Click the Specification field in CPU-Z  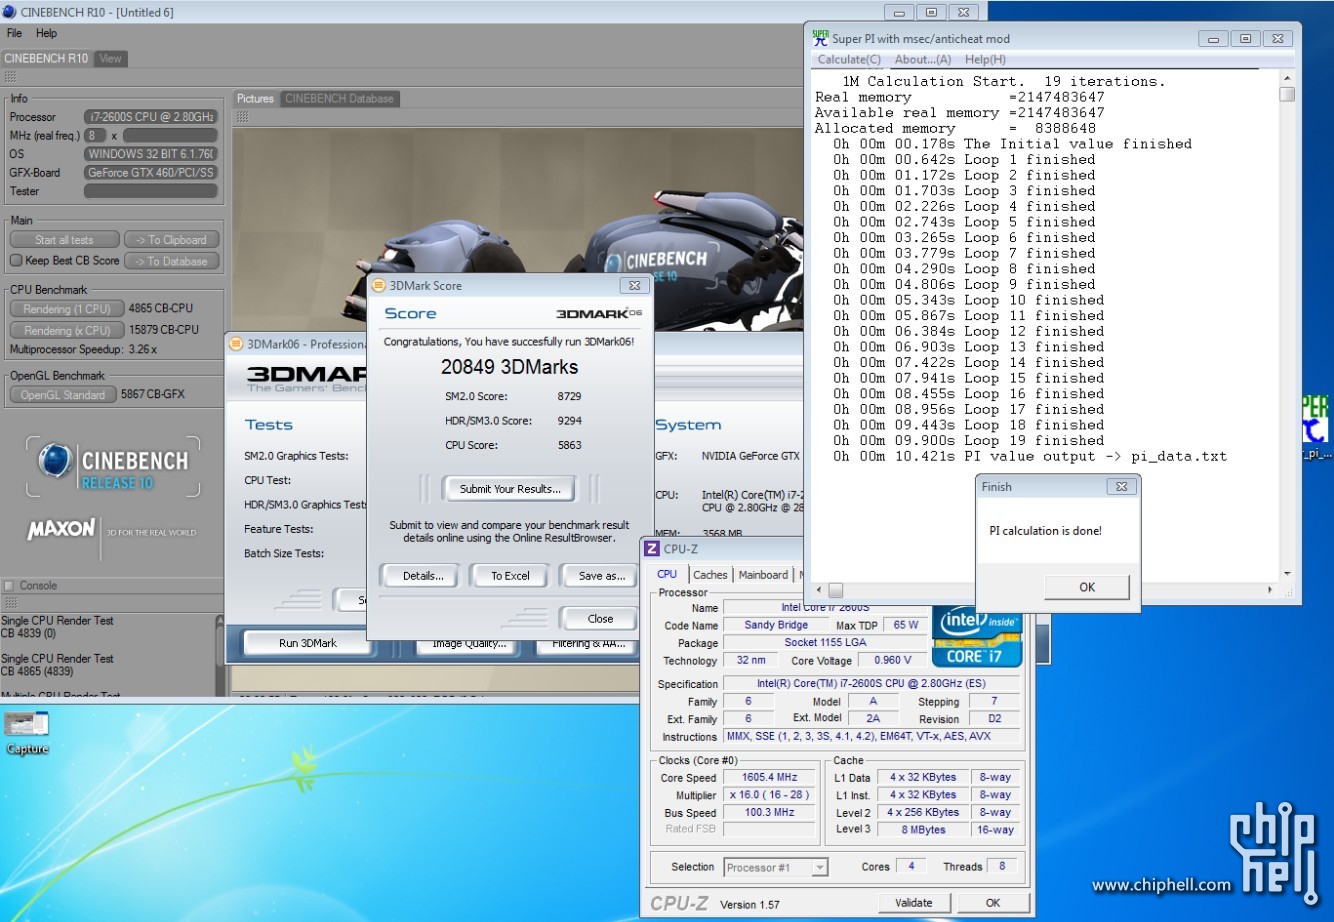coord(871,684)
